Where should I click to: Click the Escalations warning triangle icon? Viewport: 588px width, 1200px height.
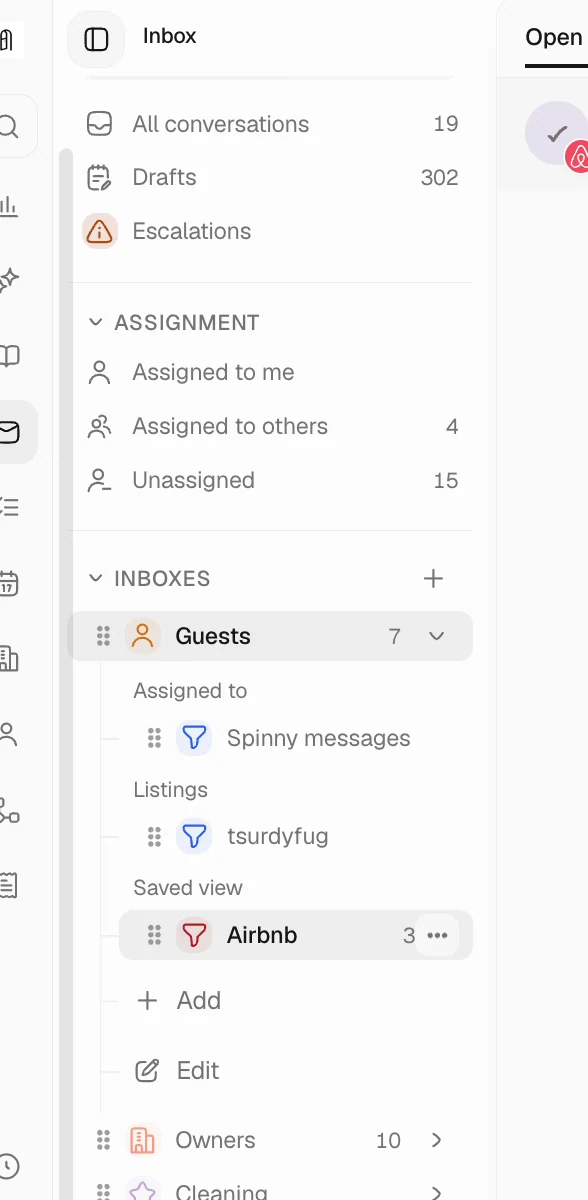tap(99, 231)
